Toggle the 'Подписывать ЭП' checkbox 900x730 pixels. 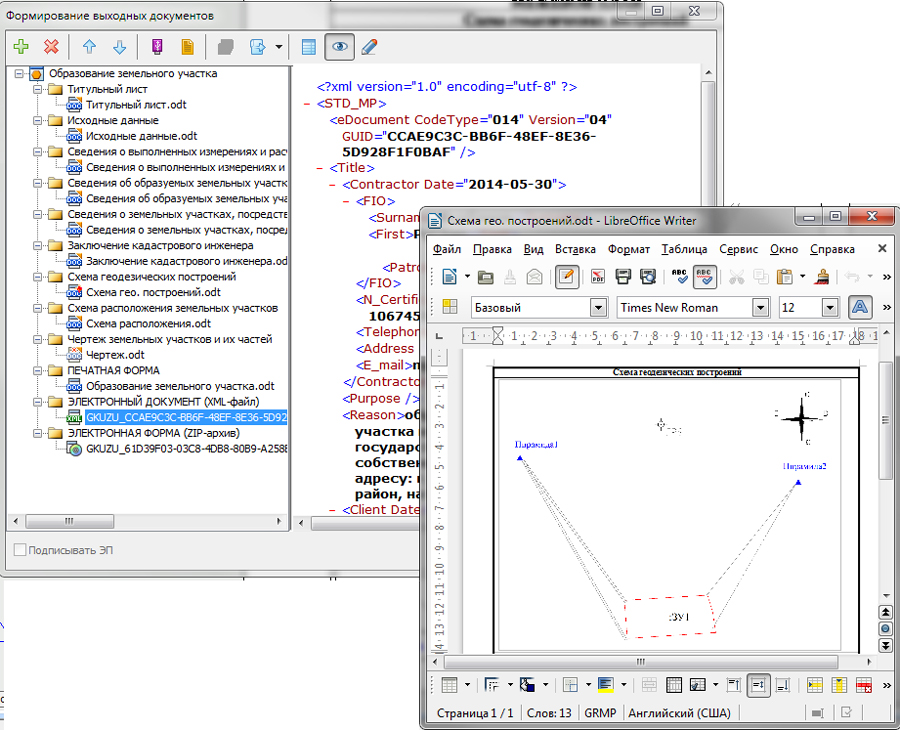click(20, 550)
